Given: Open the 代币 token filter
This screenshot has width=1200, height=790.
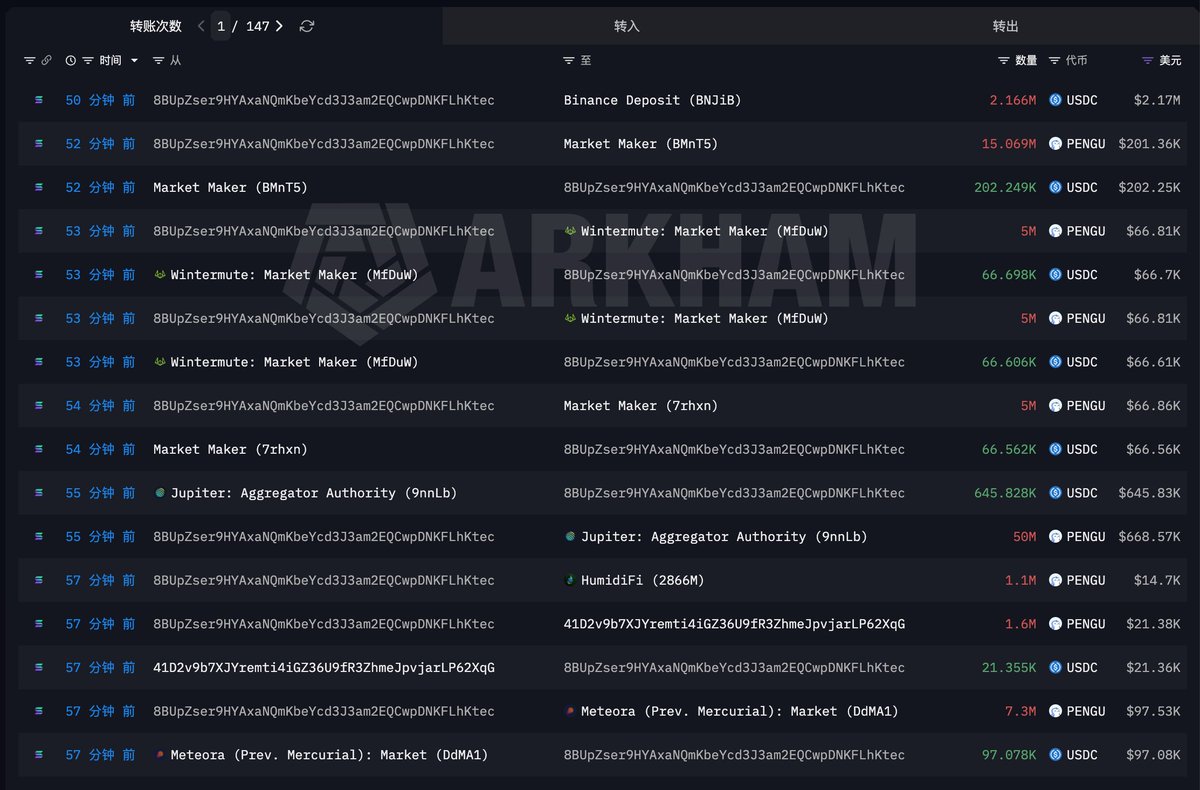Looking at the screenshot, I should point(1054,61).
